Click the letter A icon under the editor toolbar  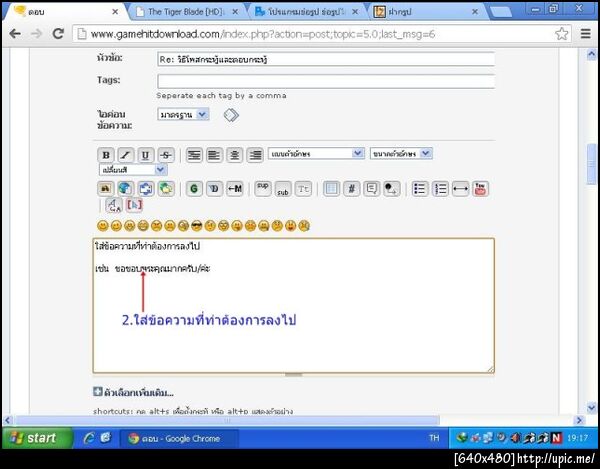coord(114,205)
